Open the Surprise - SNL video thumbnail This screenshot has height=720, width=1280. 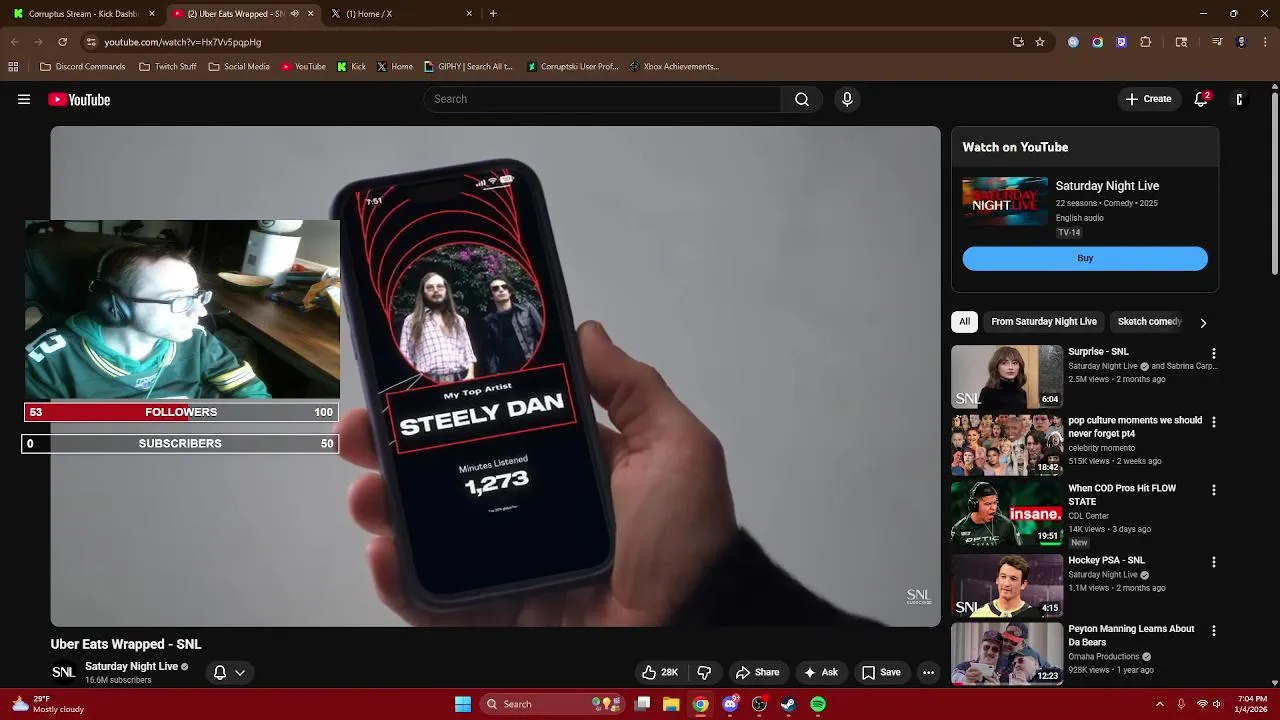(x=1007, y=377)
